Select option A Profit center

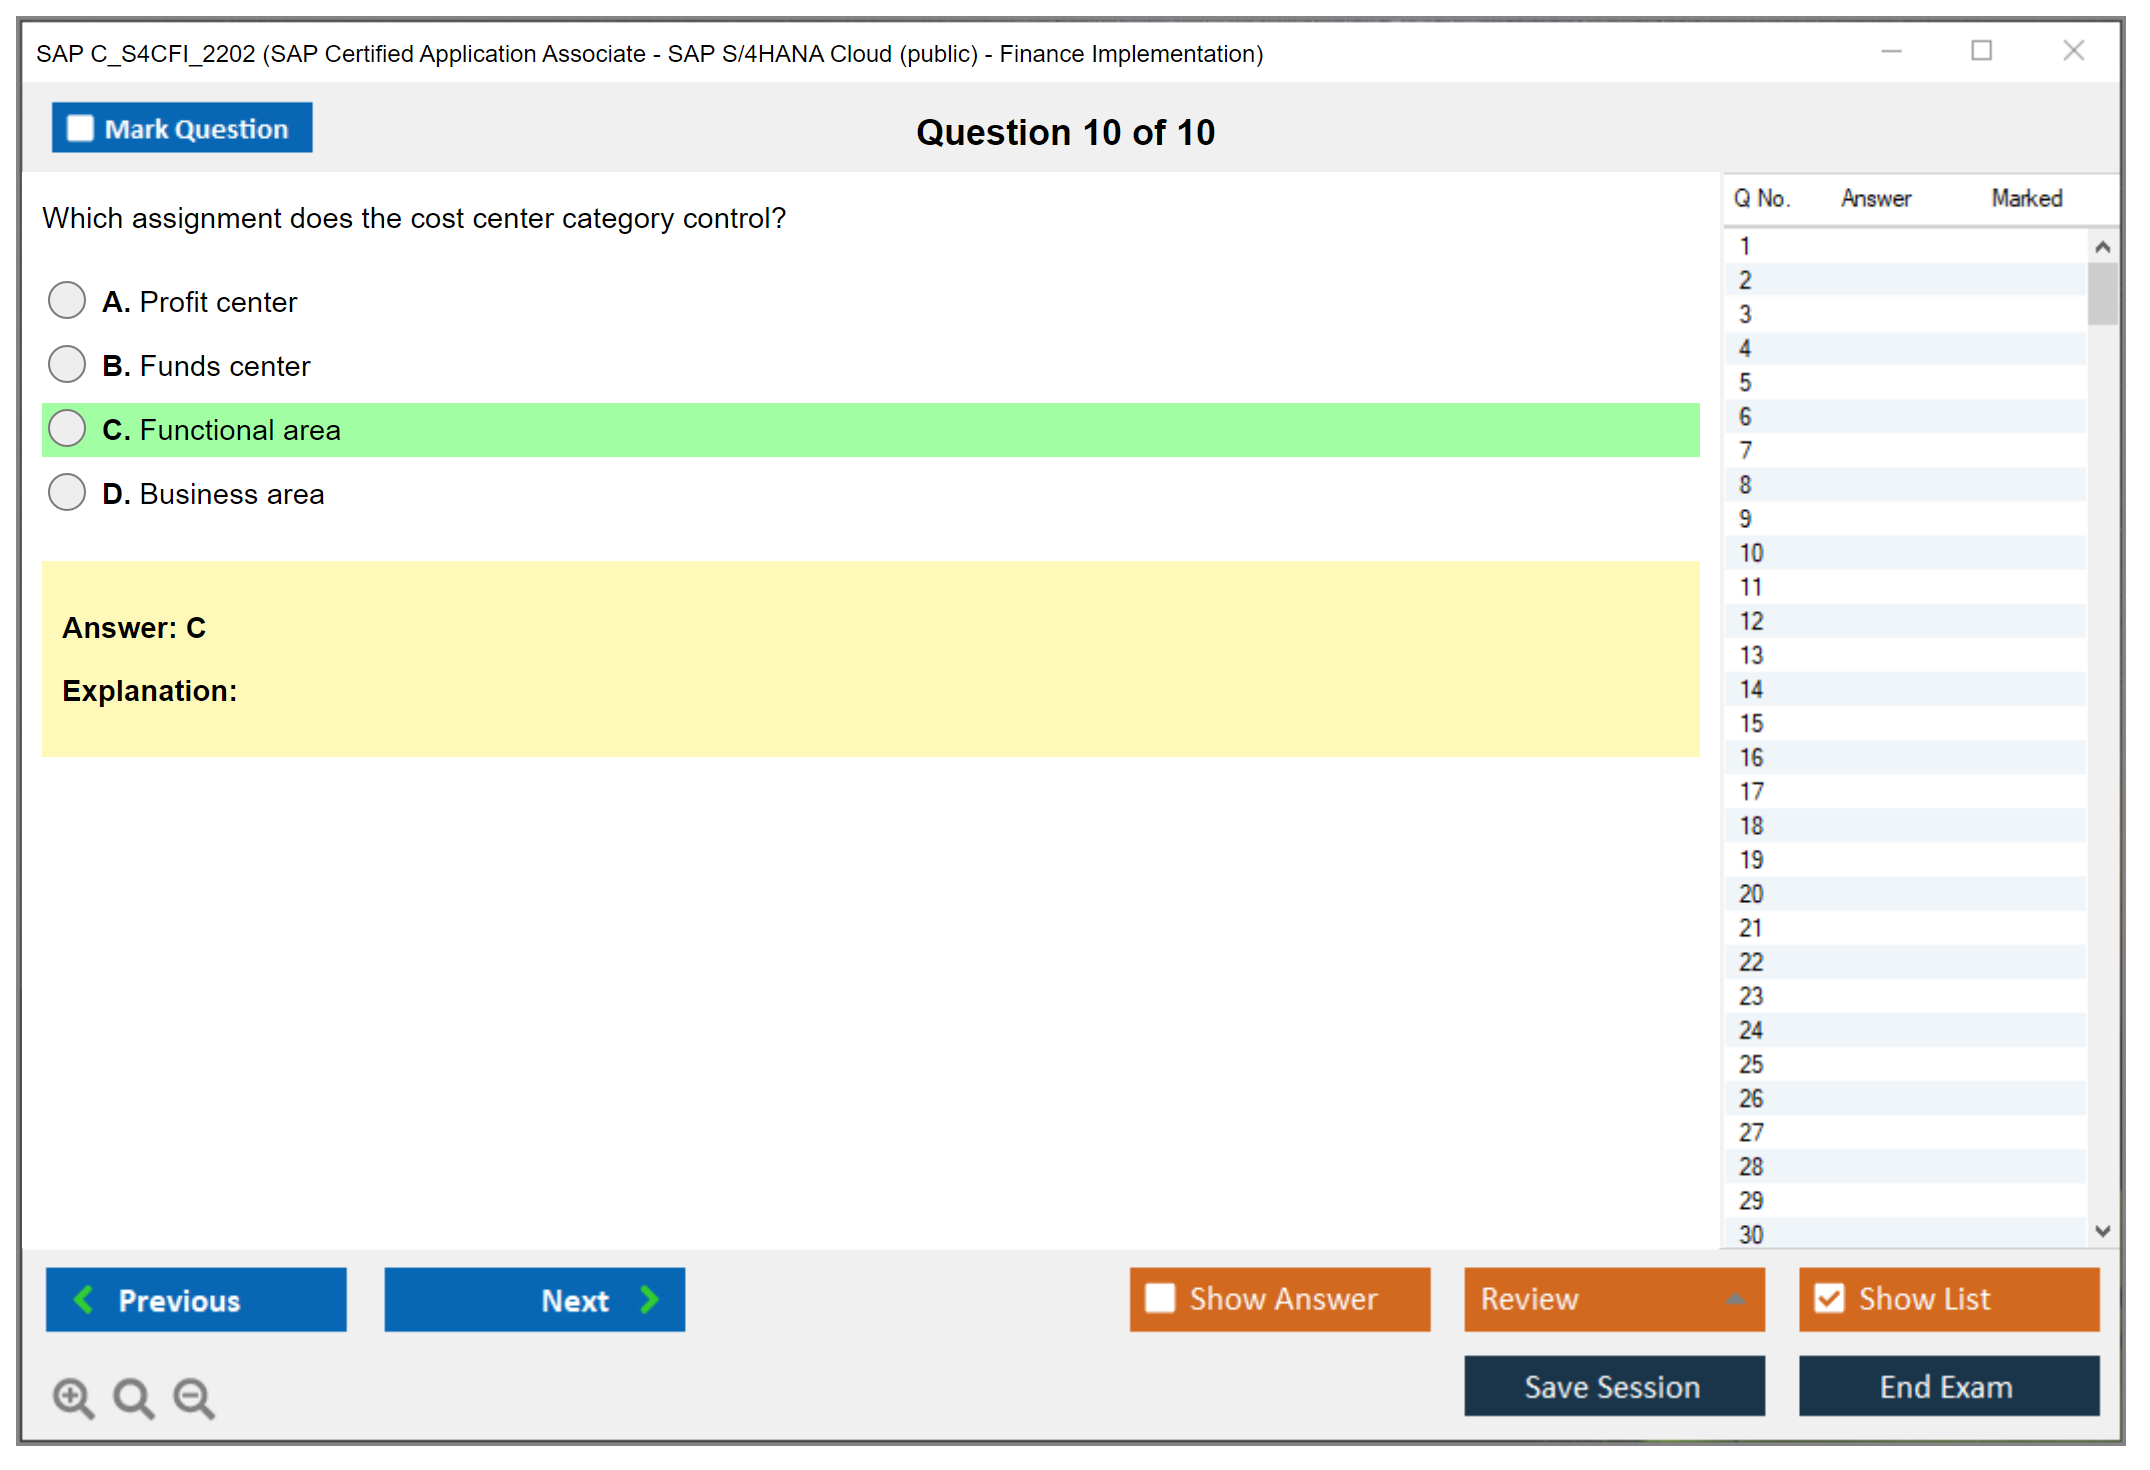tap(67, 300)
